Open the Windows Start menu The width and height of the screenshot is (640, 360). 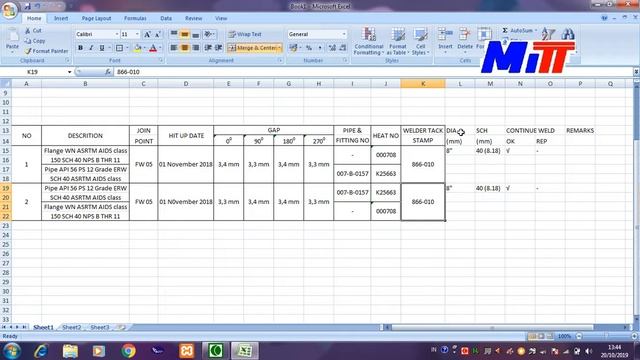coord(11,351)
